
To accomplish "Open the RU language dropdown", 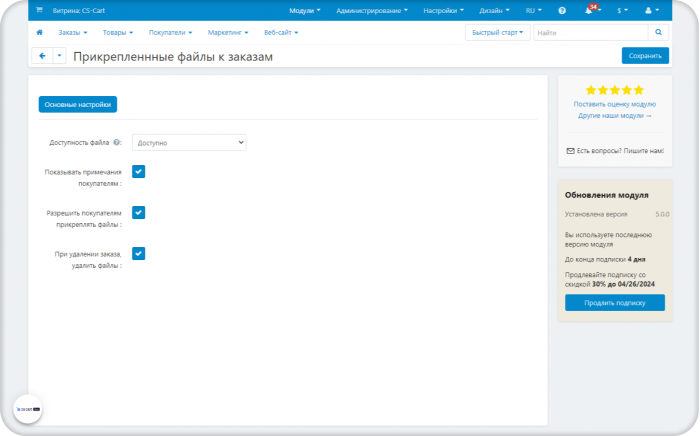I will (x=533, y=10).
